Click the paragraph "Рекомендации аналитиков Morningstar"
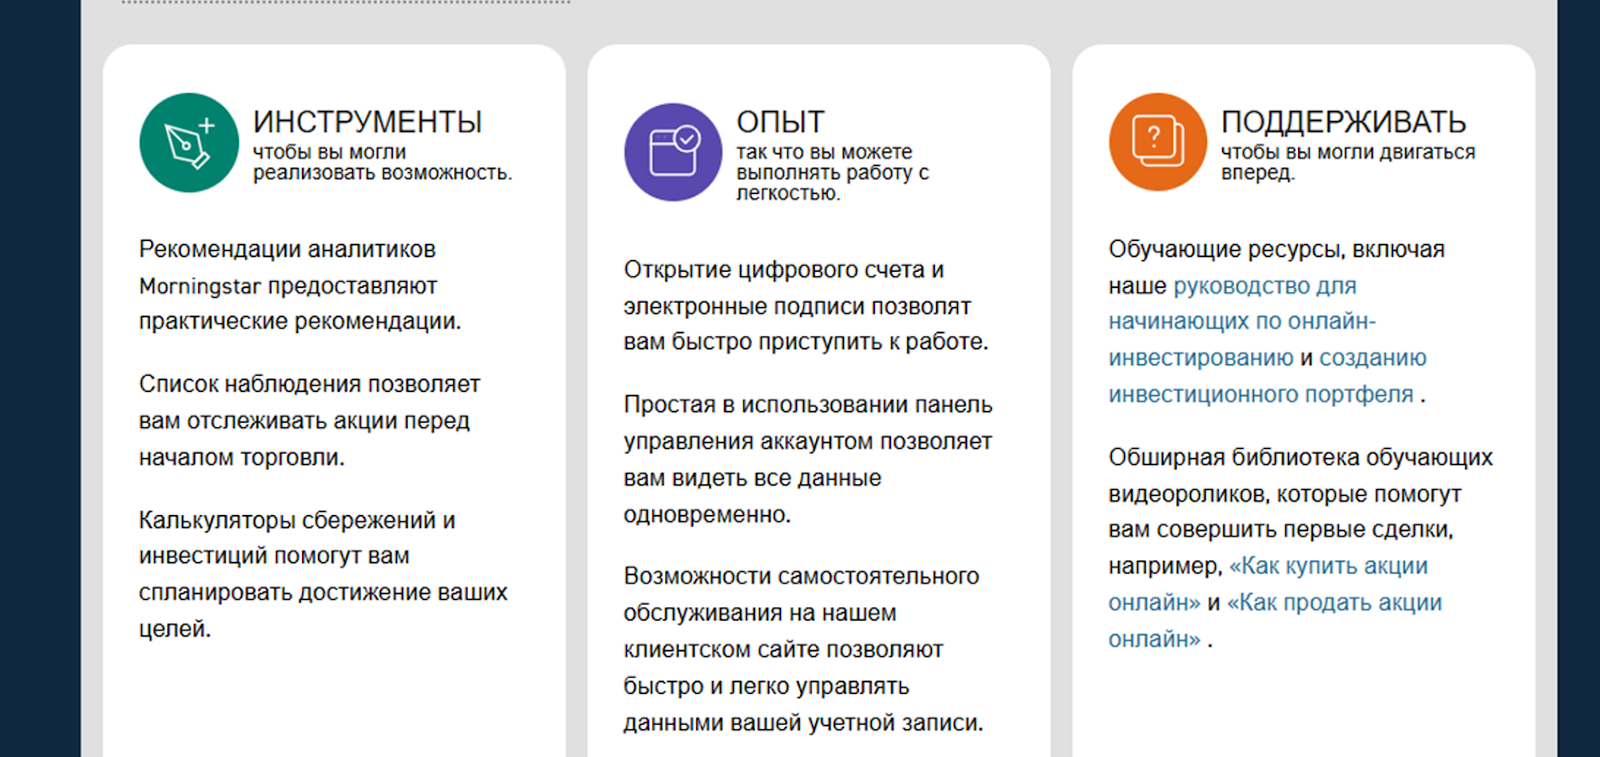 click(x=300, y=285)
